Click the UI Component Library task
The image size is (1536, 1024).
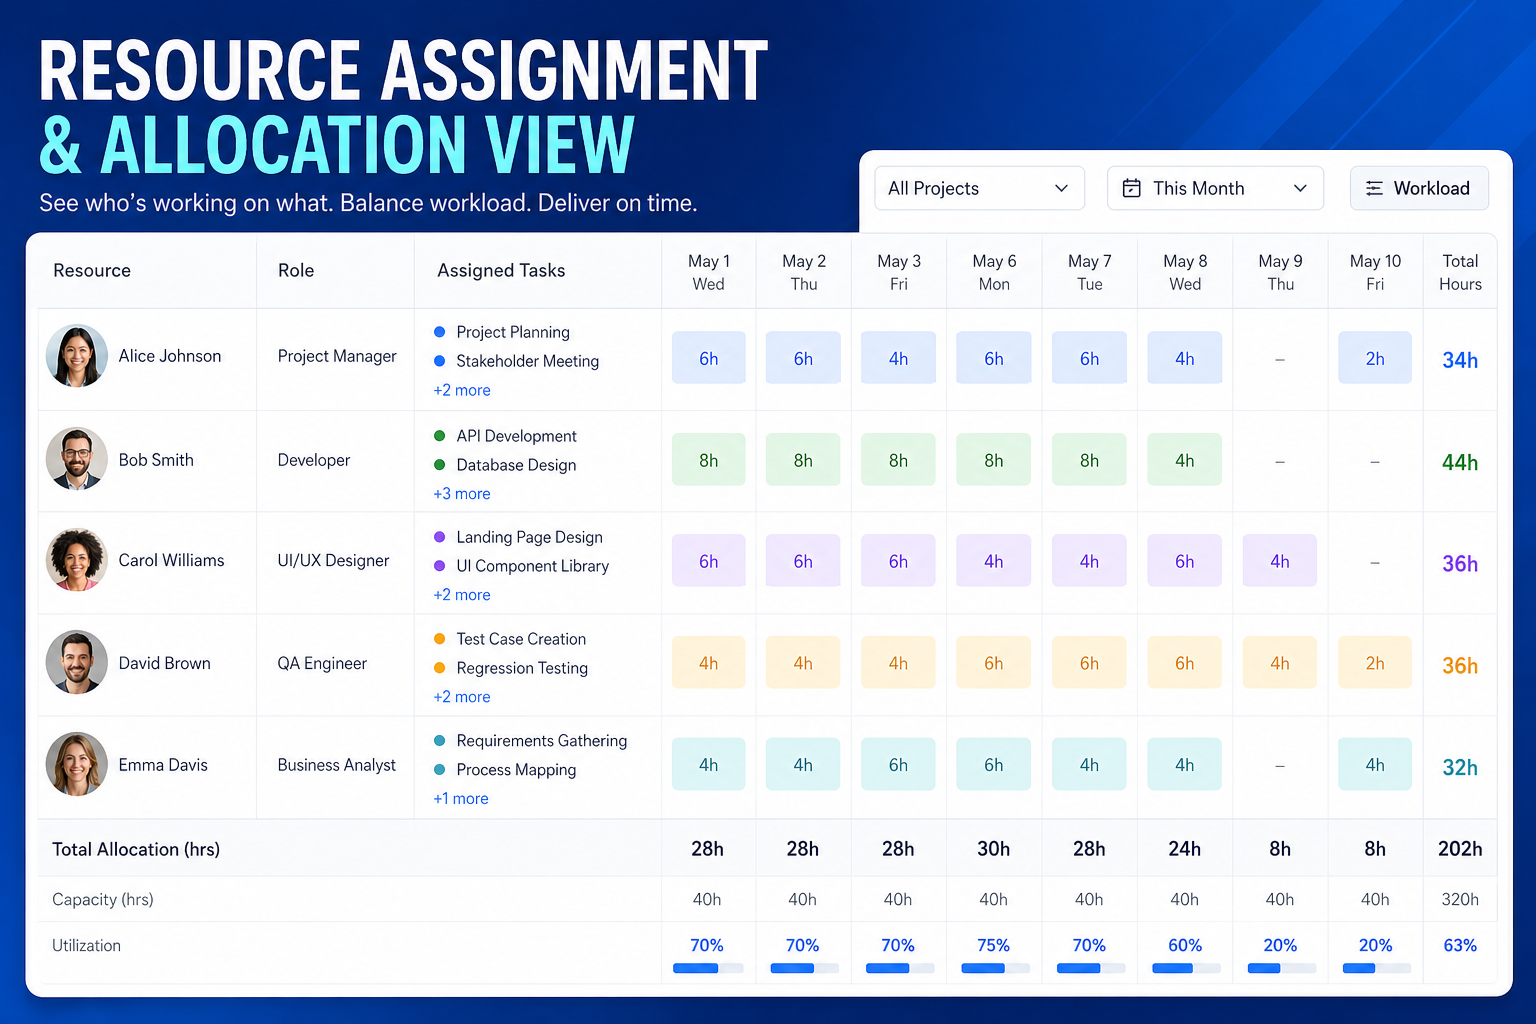pos(532,566)
